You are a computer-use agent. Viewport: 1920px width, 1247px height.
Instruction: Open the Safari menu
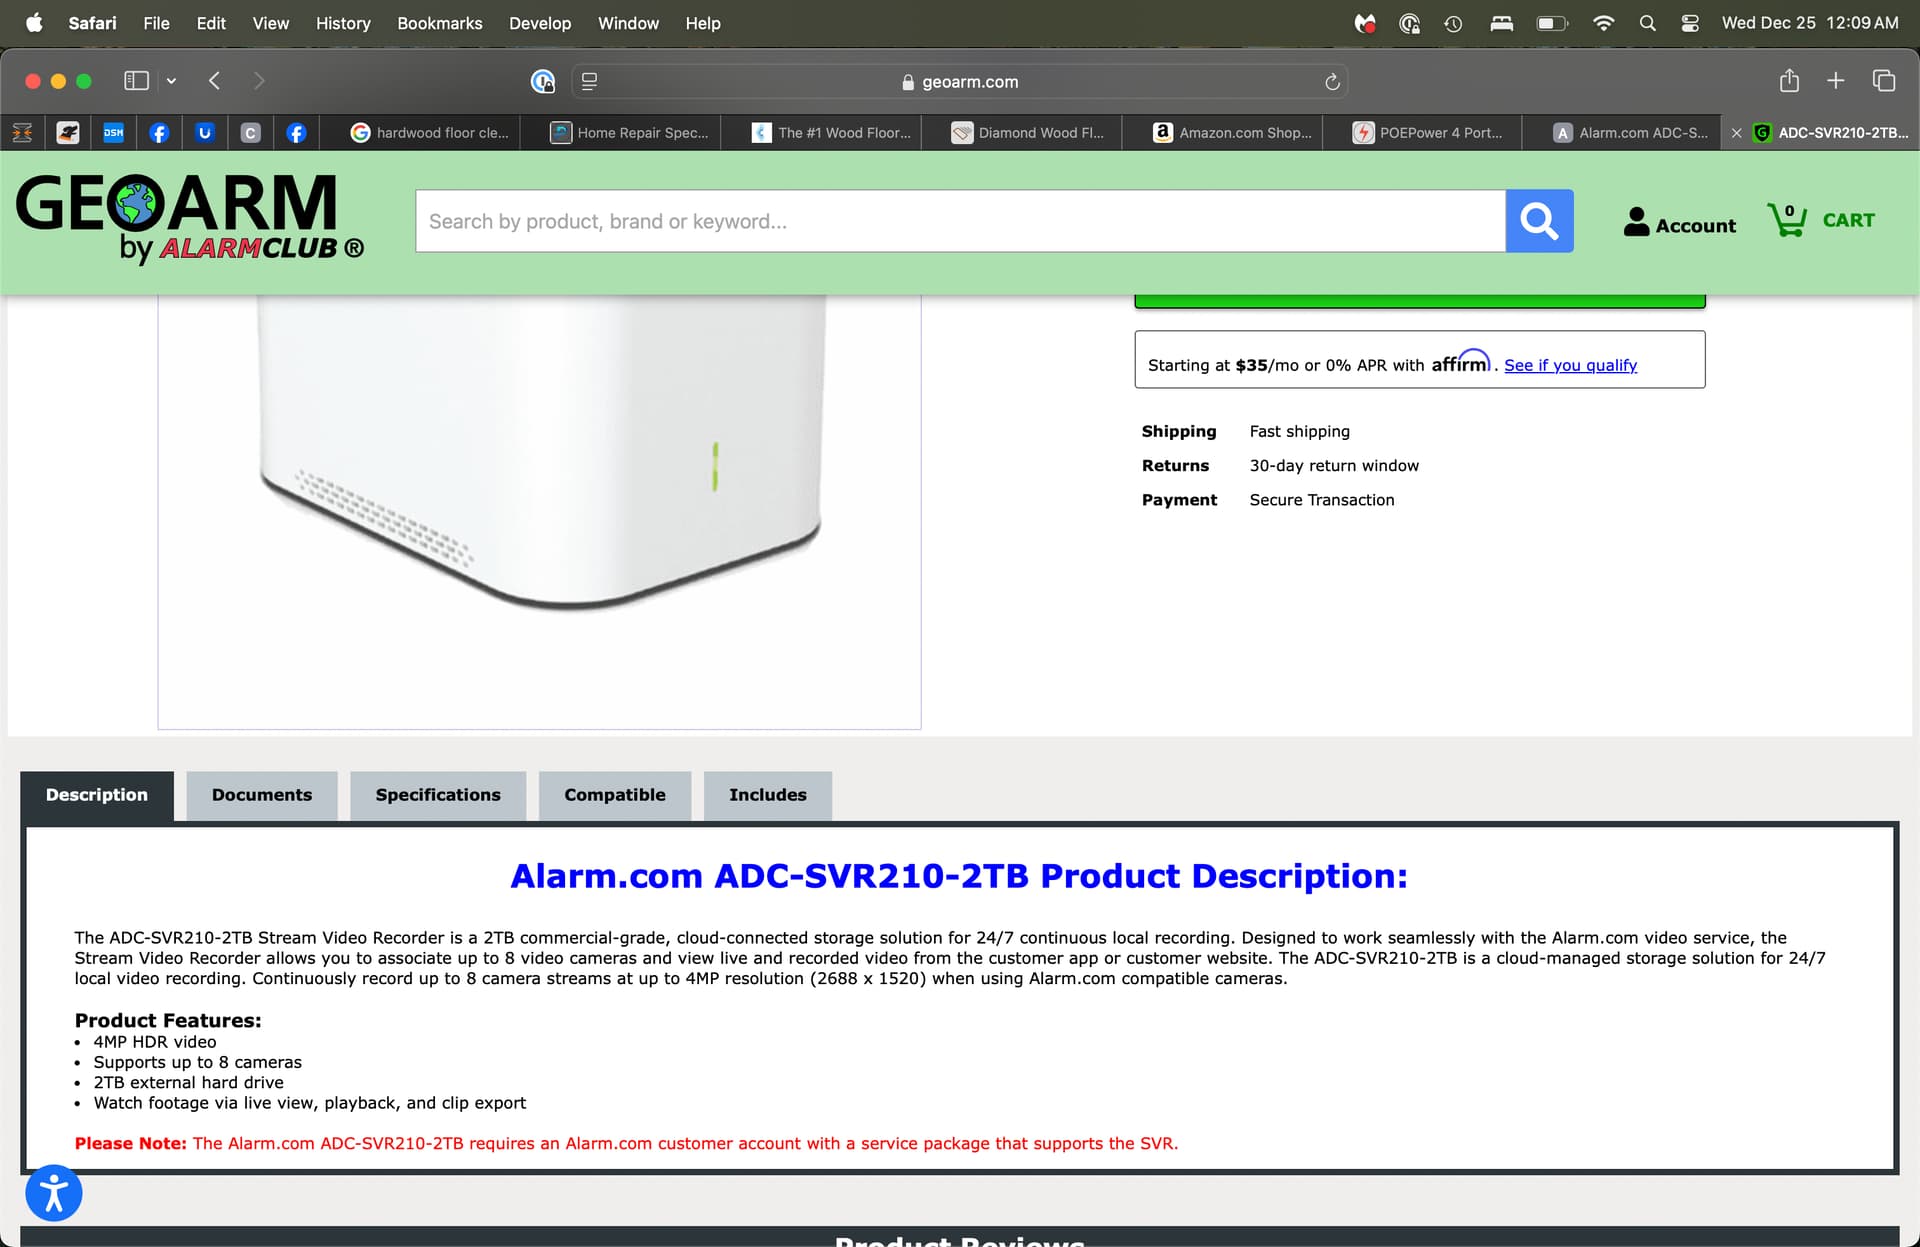click(92, 23)
